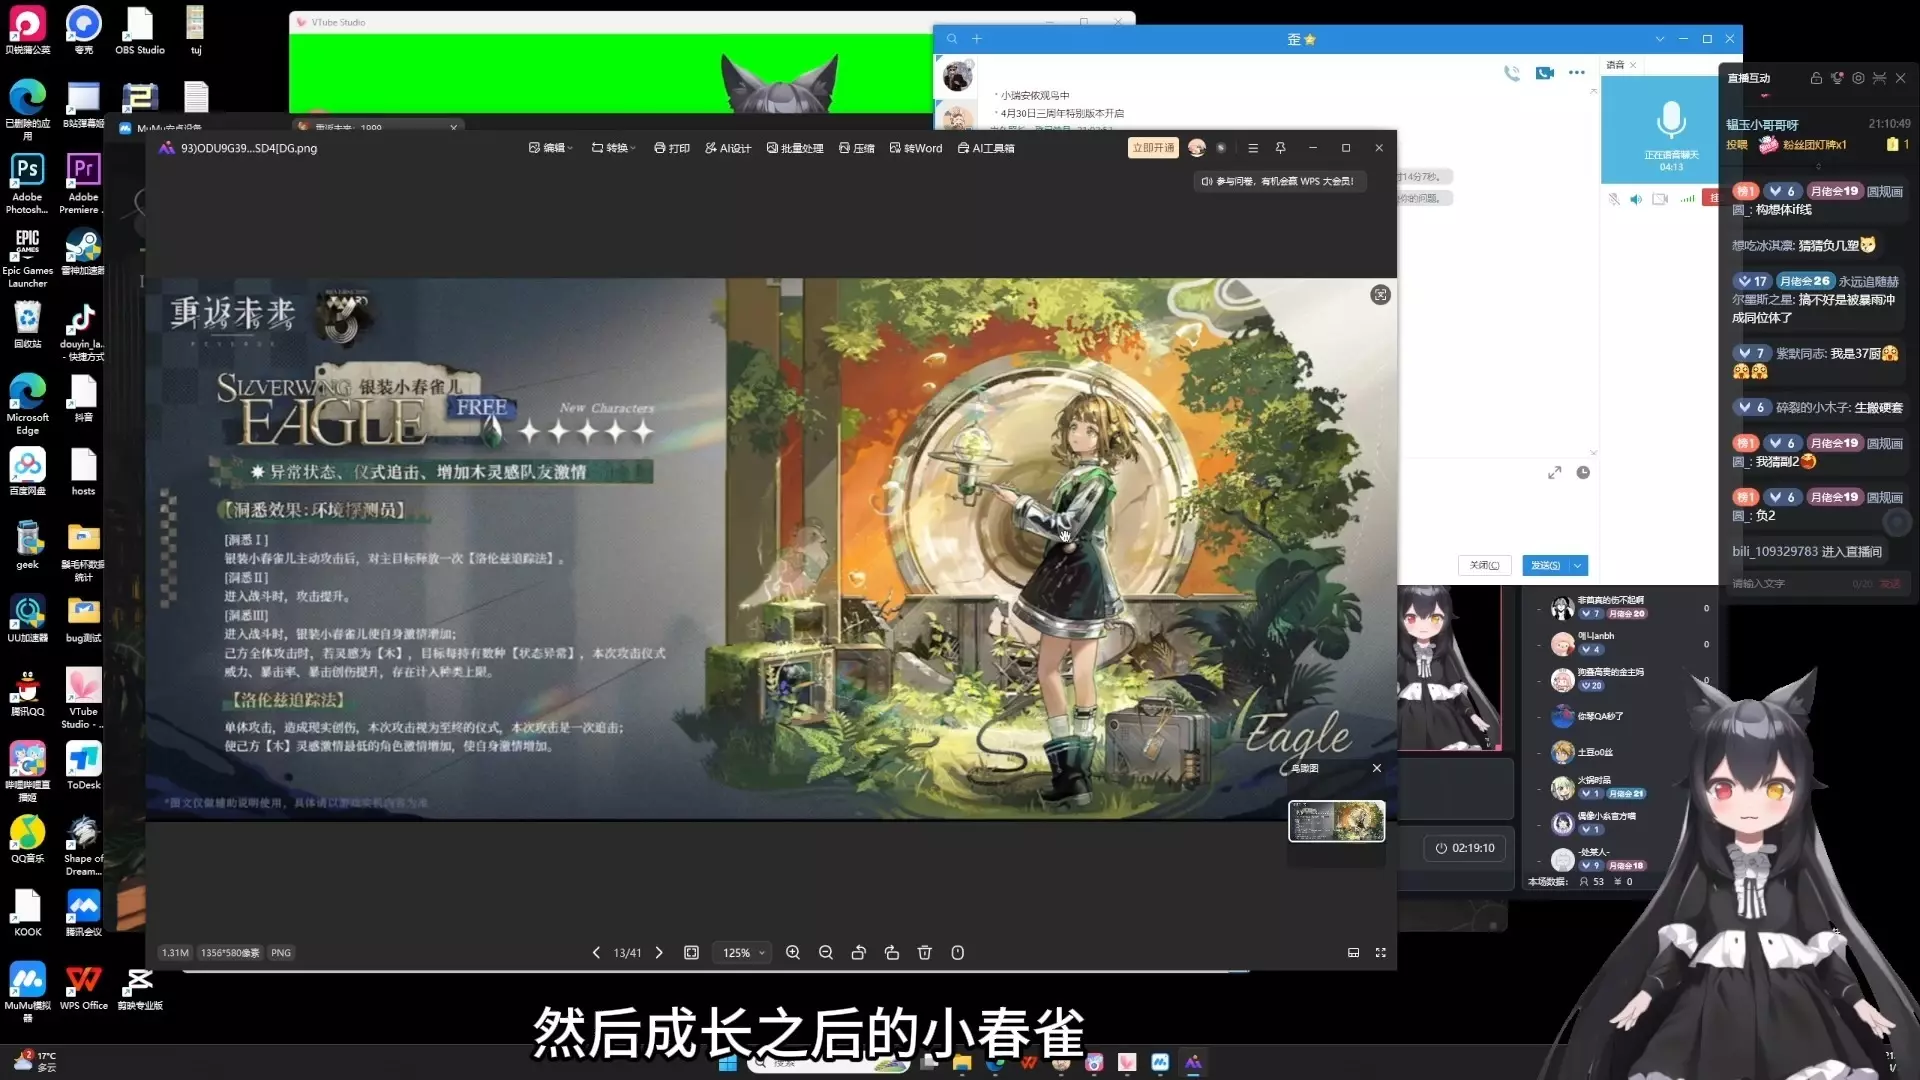The image size is (1920, 1080).
Task: Click the 立即开通 button
Action: pos(1153,148)
